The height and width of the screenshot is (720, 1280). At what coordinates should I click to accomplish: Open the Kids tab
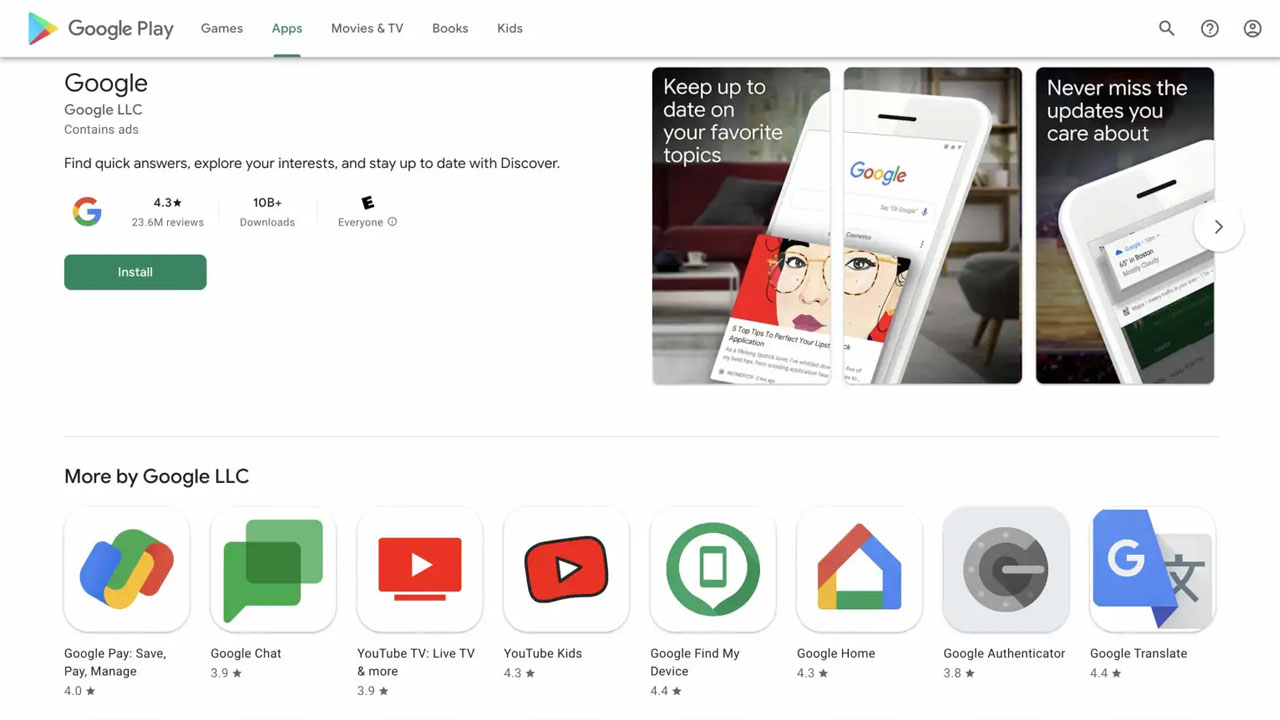tap(510, 28)
